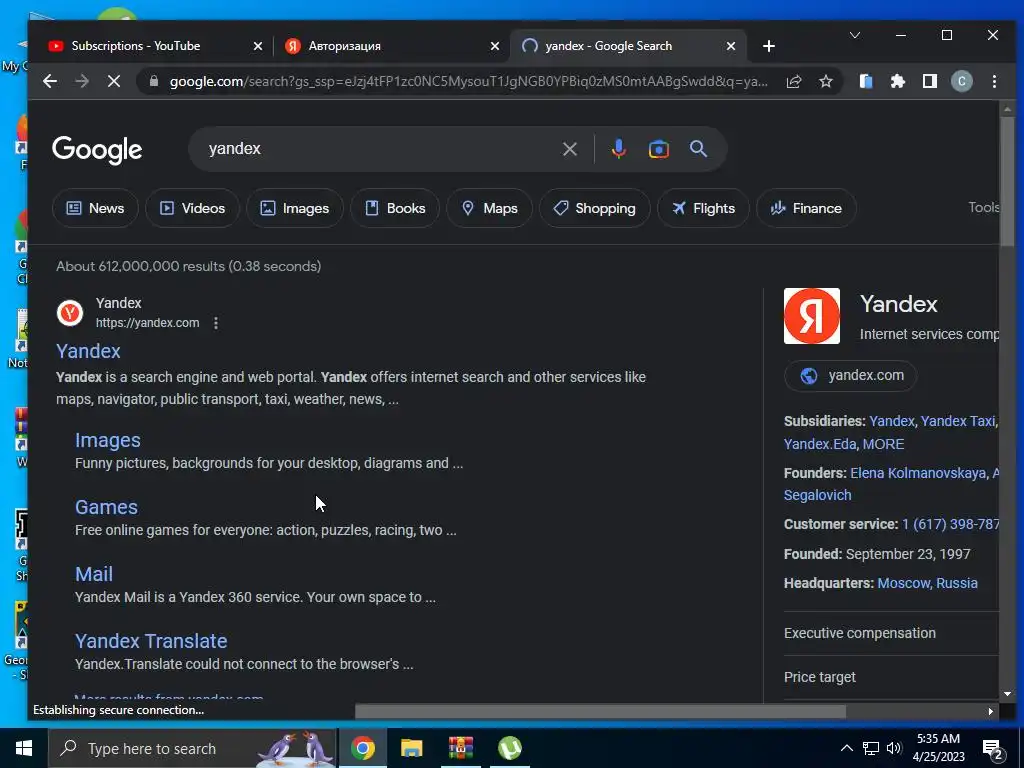Open the Yandex Taxi subsidiary link
Screen dimensions: 1024x768
click(x=957, y=421)
